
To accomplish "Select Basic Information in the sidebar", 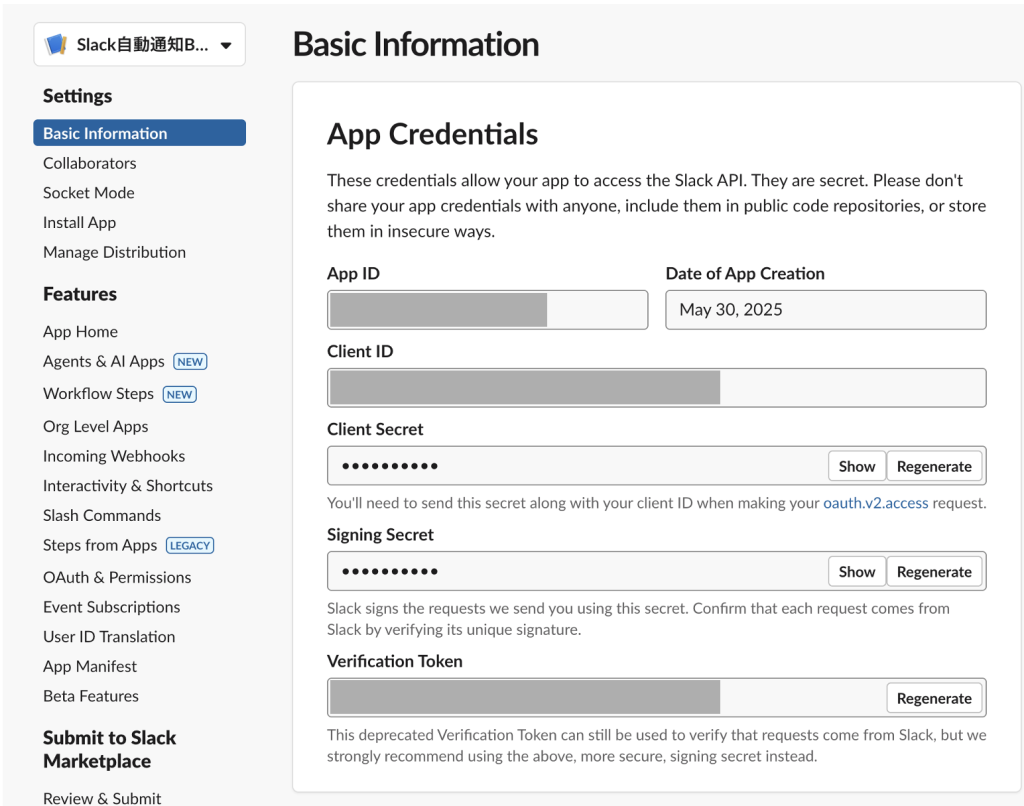I will [139, 133].
